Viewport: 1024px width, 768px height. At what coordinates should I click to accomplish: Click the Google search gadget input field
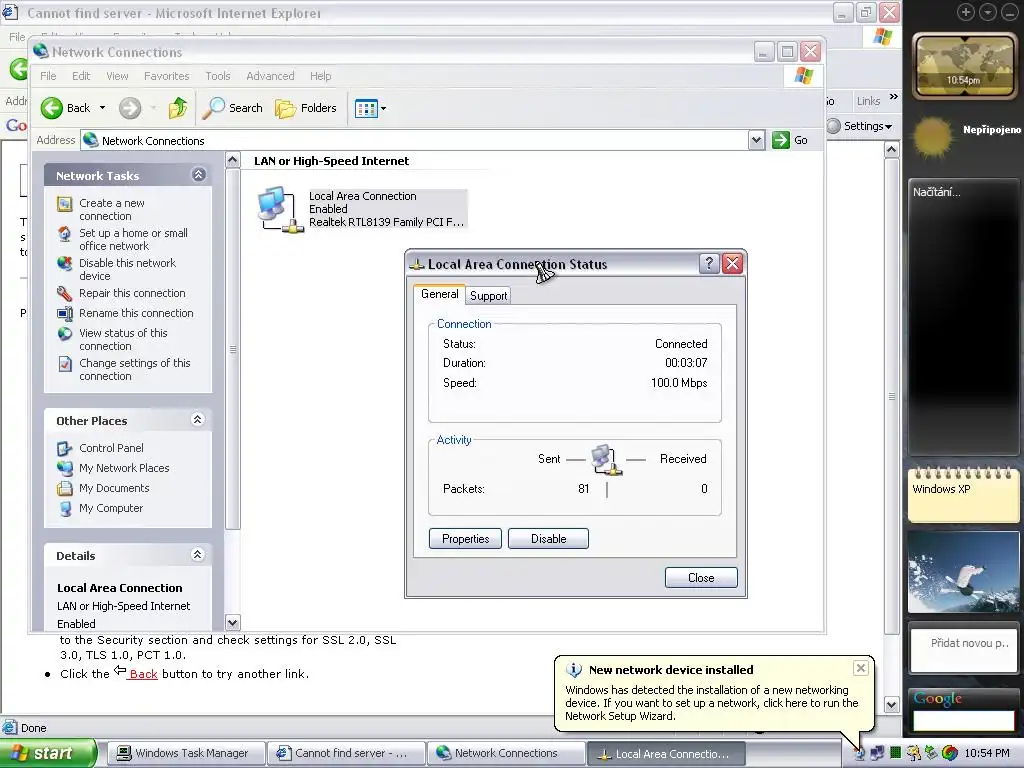coord(963,720)
